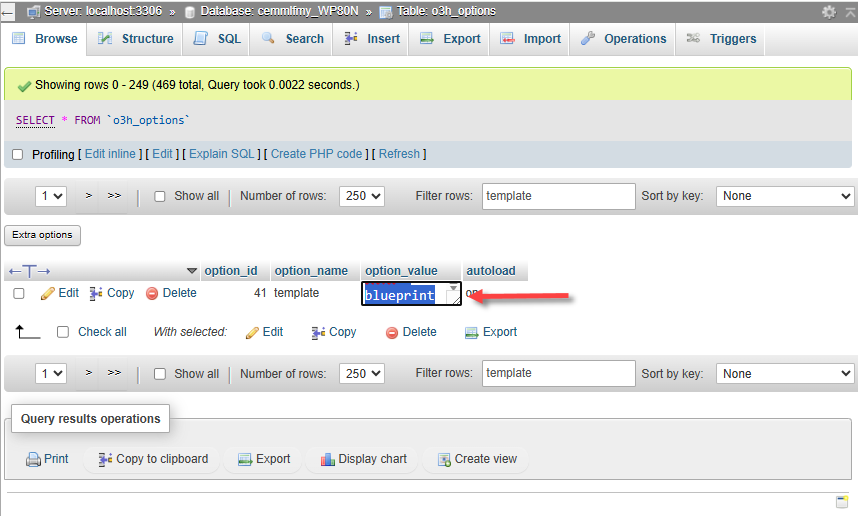Enable bottom Show all checkbox
This screenshot has height=516, width=858.
click(160, 374)
